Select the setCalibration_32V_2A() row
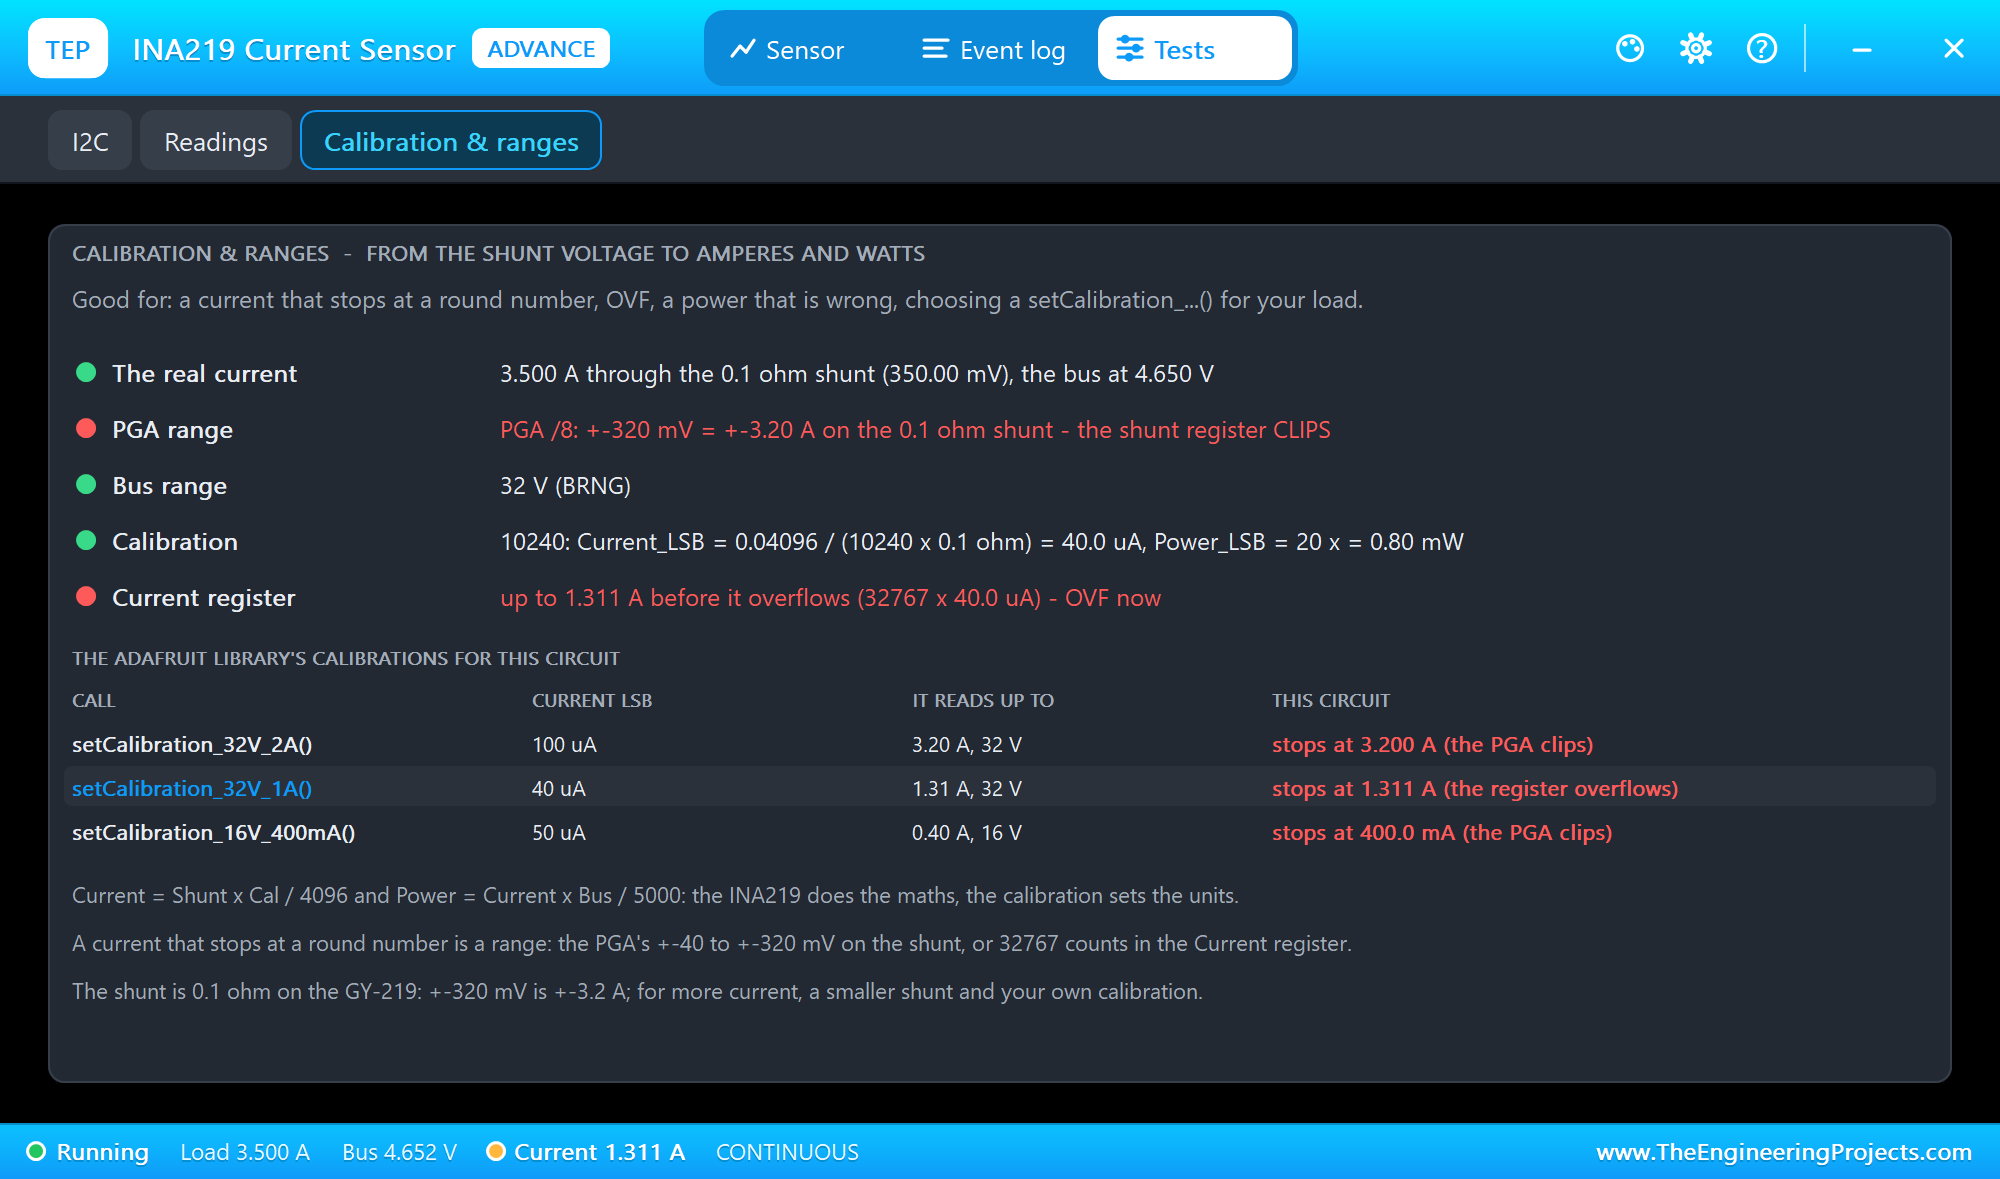This screenshot has width=2000, height=1179. point(1000,744)
